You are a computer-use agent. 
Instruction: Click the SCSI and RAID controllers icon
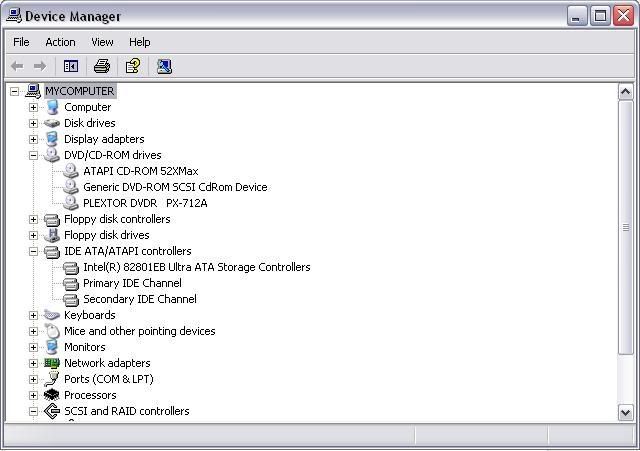[52, 411]
